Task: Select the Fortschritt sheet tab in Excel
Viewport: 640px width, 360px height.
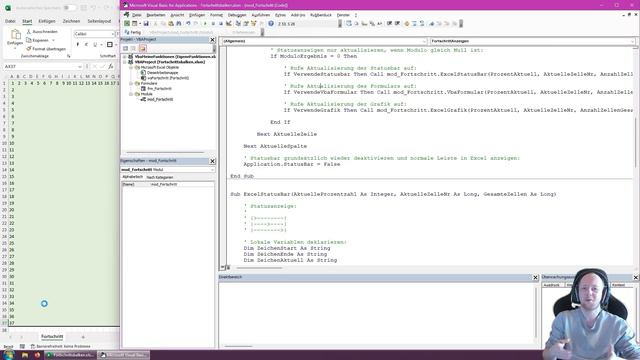Action: point(52,336)
